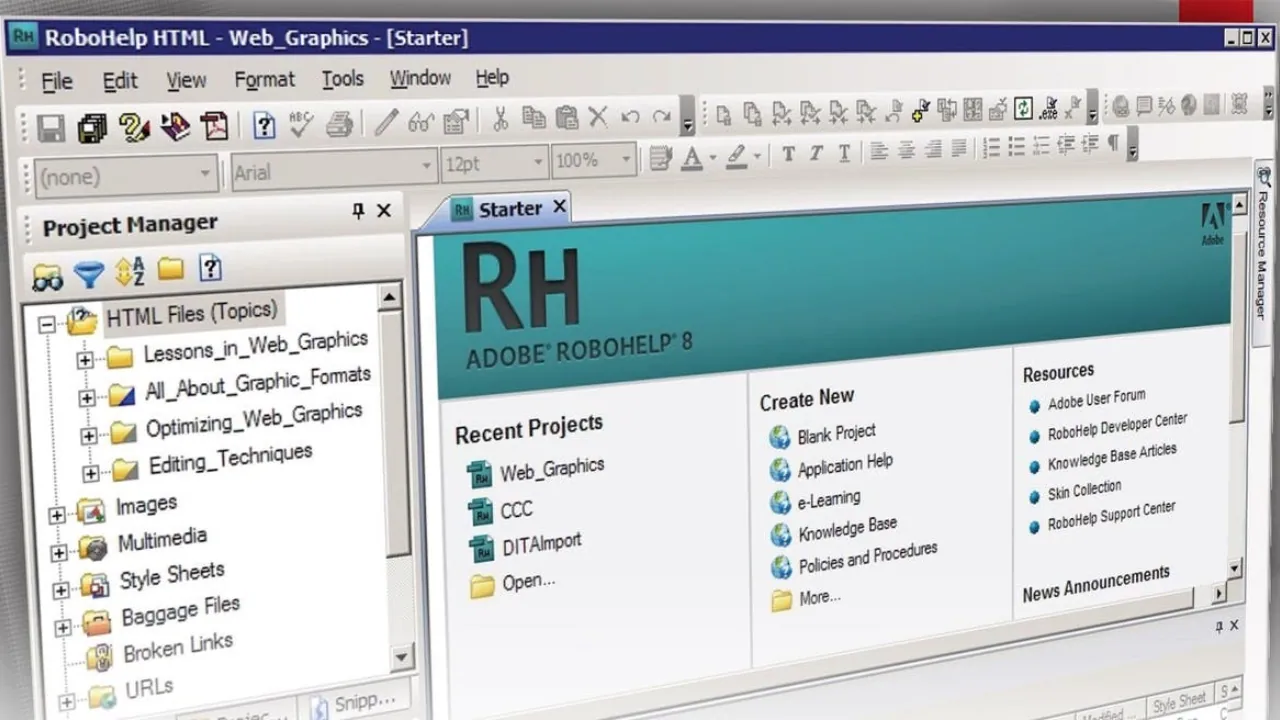The width and height of the screenshot is (1280, 720).
Task: Click the yellow folder icon in Project Manager toolbar
Action: click(171, 268)
